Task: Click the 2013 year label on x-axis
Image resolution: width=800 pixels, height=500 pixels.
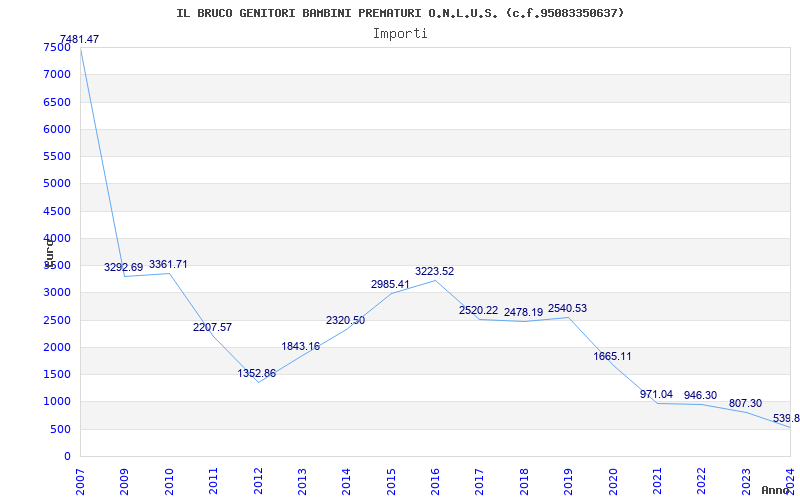Action: click(x=302, y=481)
